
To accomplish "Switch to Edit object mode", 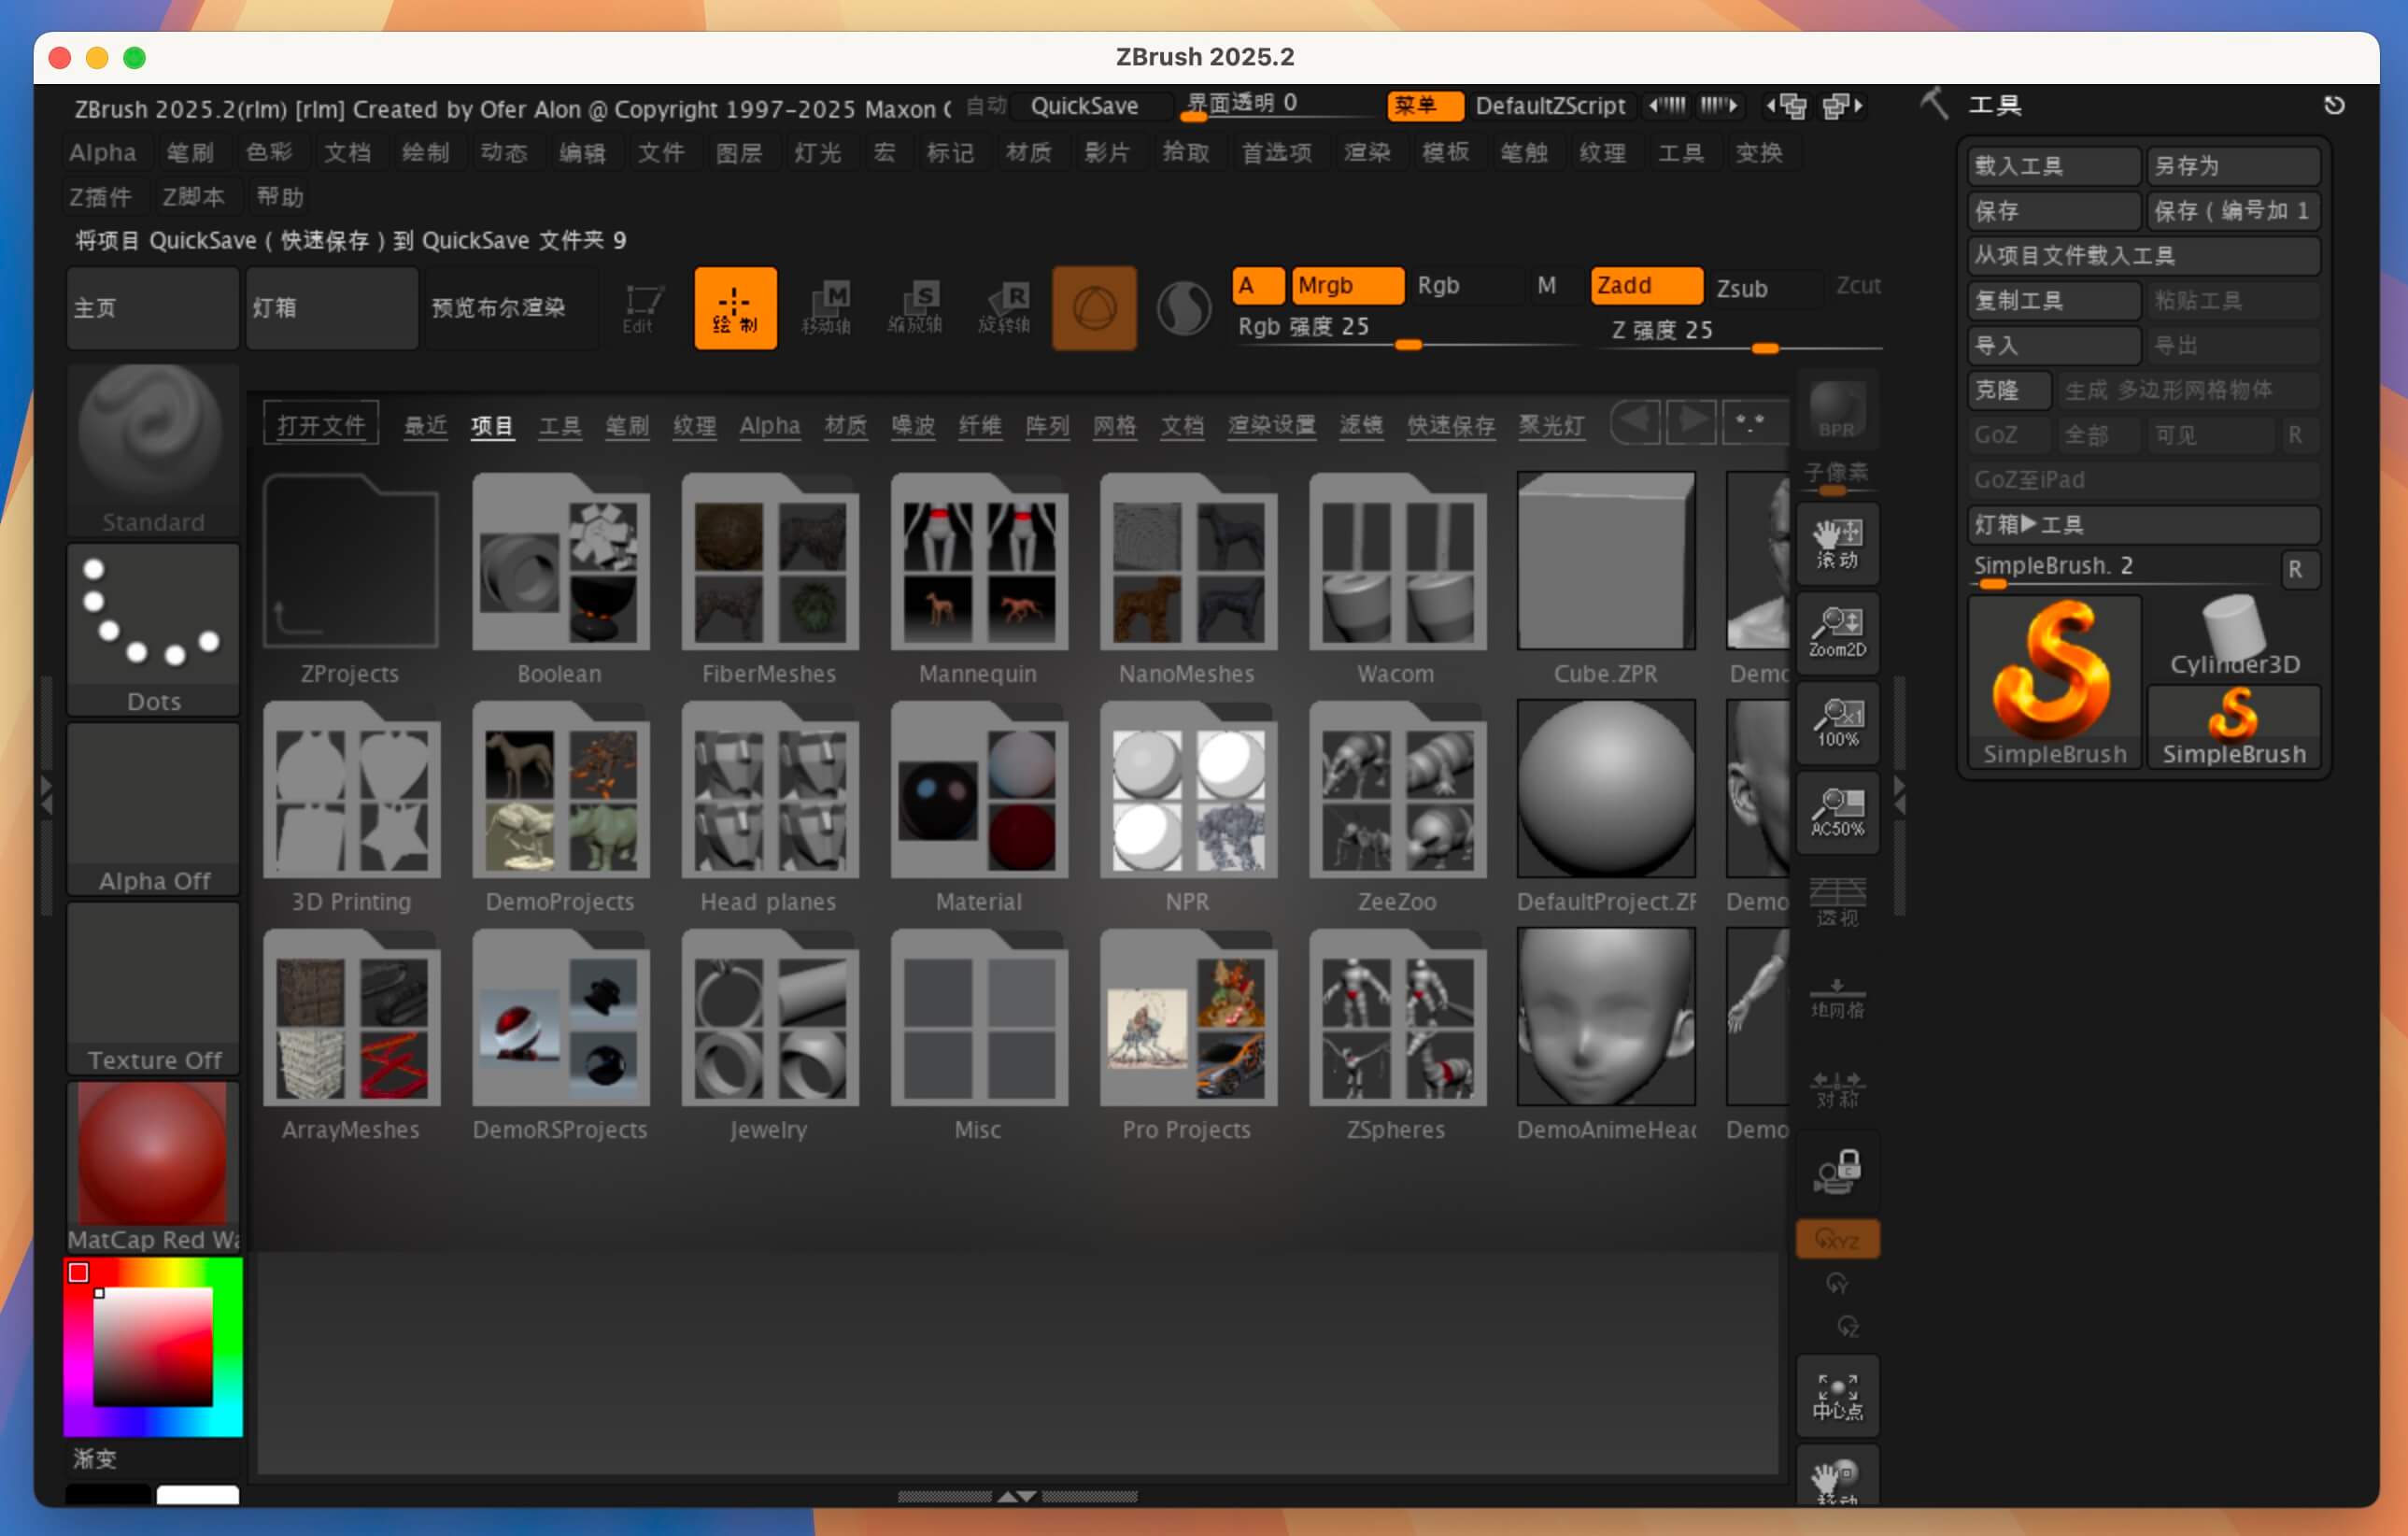I will [x=640, y=308].
